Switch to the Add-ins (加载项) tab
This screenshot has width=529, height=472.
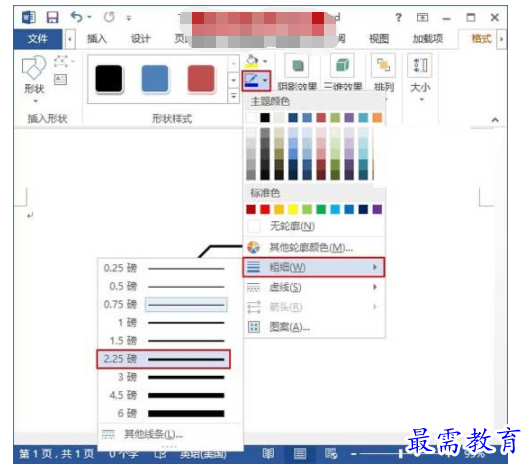click(x=428, y=39)
